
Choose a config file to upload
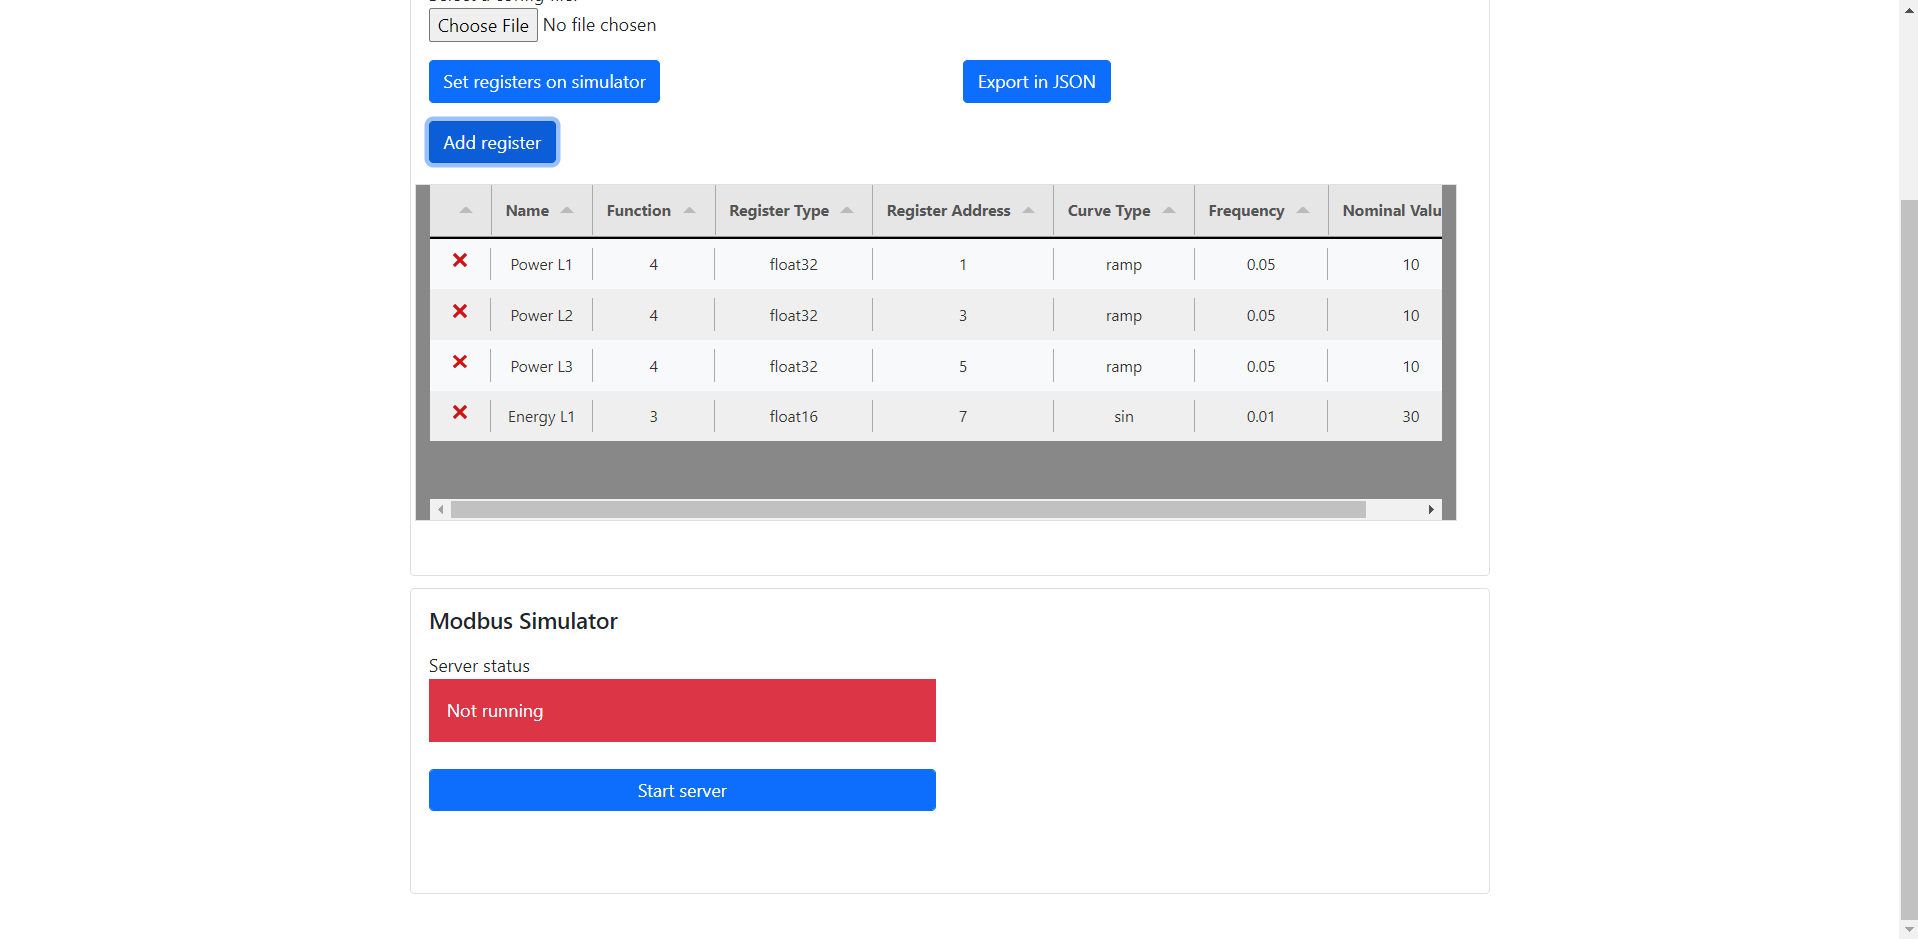(483, 25)
